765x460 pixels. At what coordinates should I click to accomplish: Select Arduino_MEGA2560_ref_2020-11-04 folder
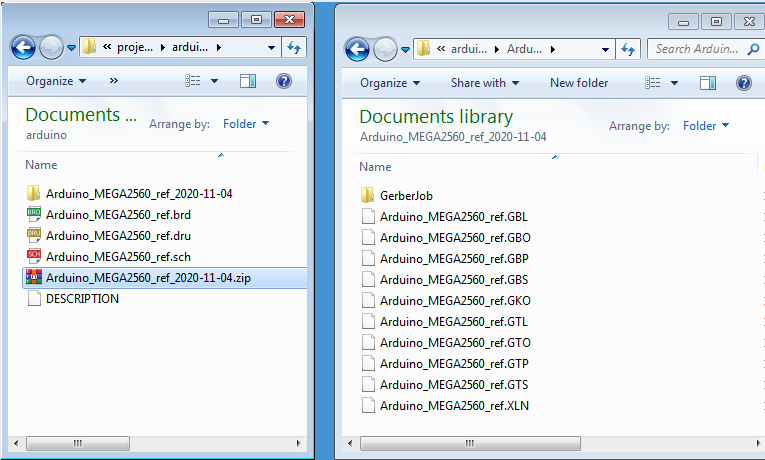pyautogui.click(x=139, y=194)
